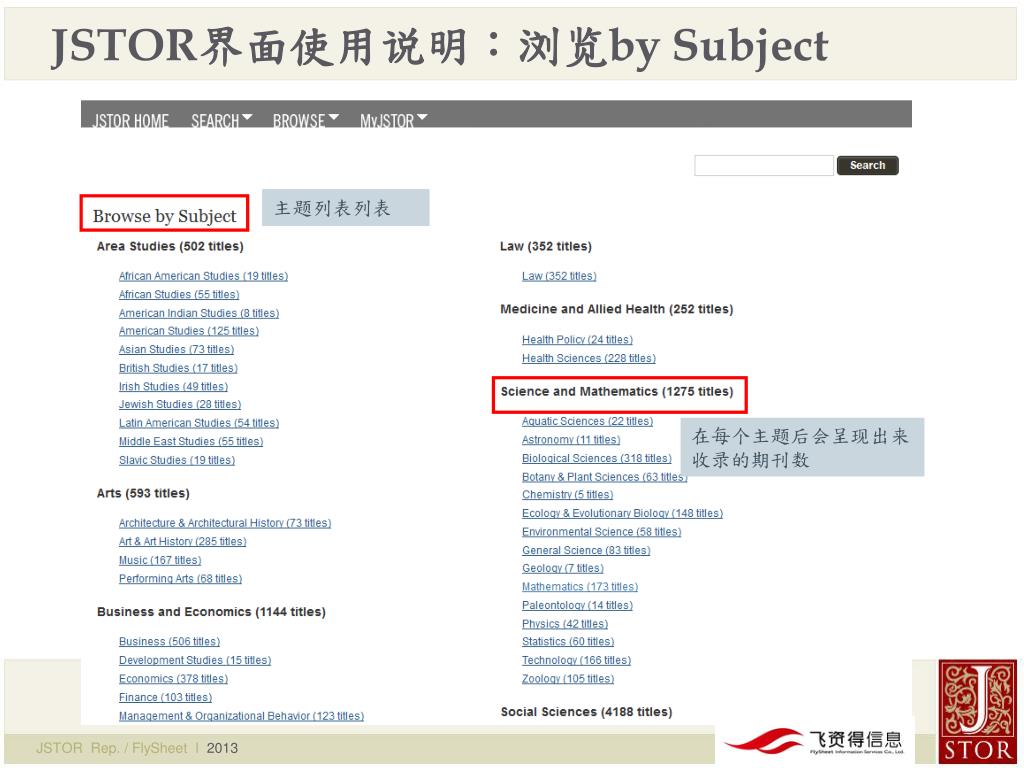Open Statistics (60 titles) link
Viewport: 1024px width, 768px height.
(568, 642)
